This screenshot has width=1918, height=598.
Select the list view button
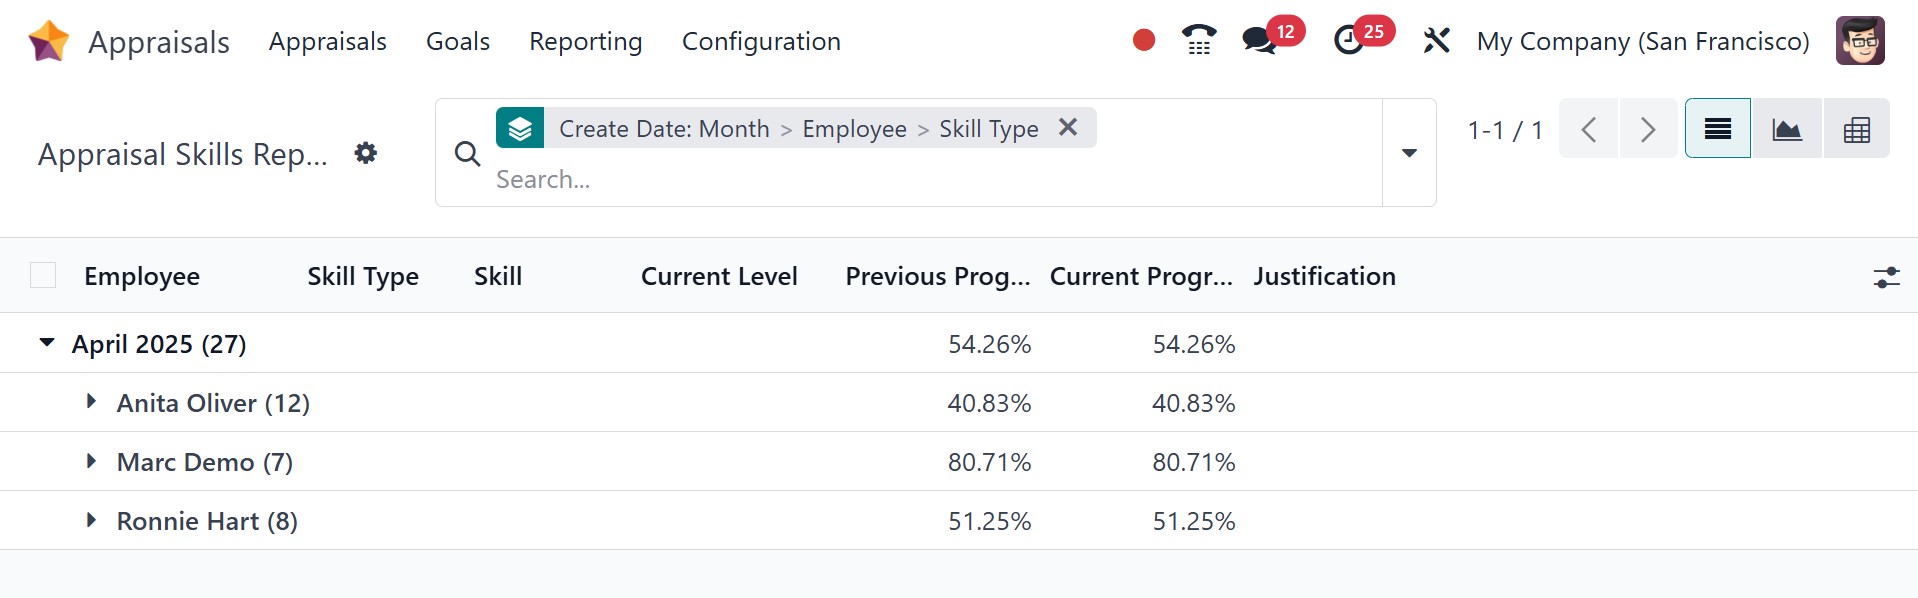tap(1717, 129)
